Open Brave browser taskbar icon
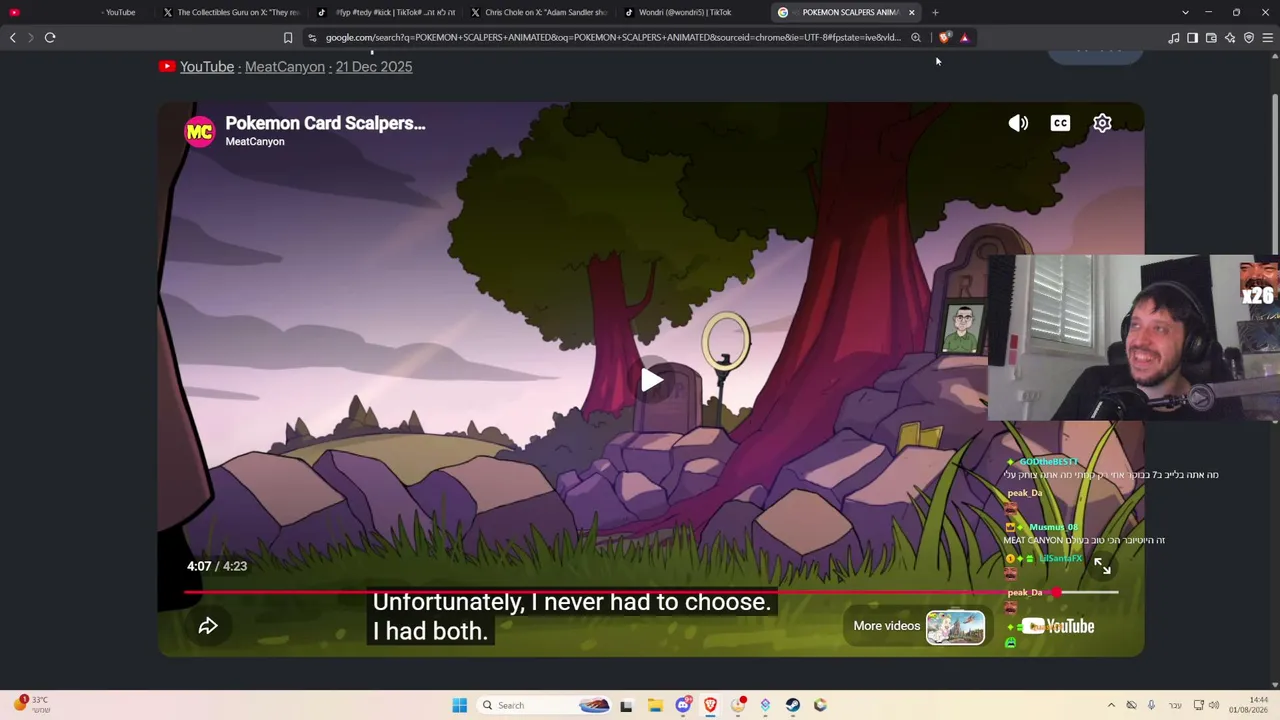 tap(710, 705)
